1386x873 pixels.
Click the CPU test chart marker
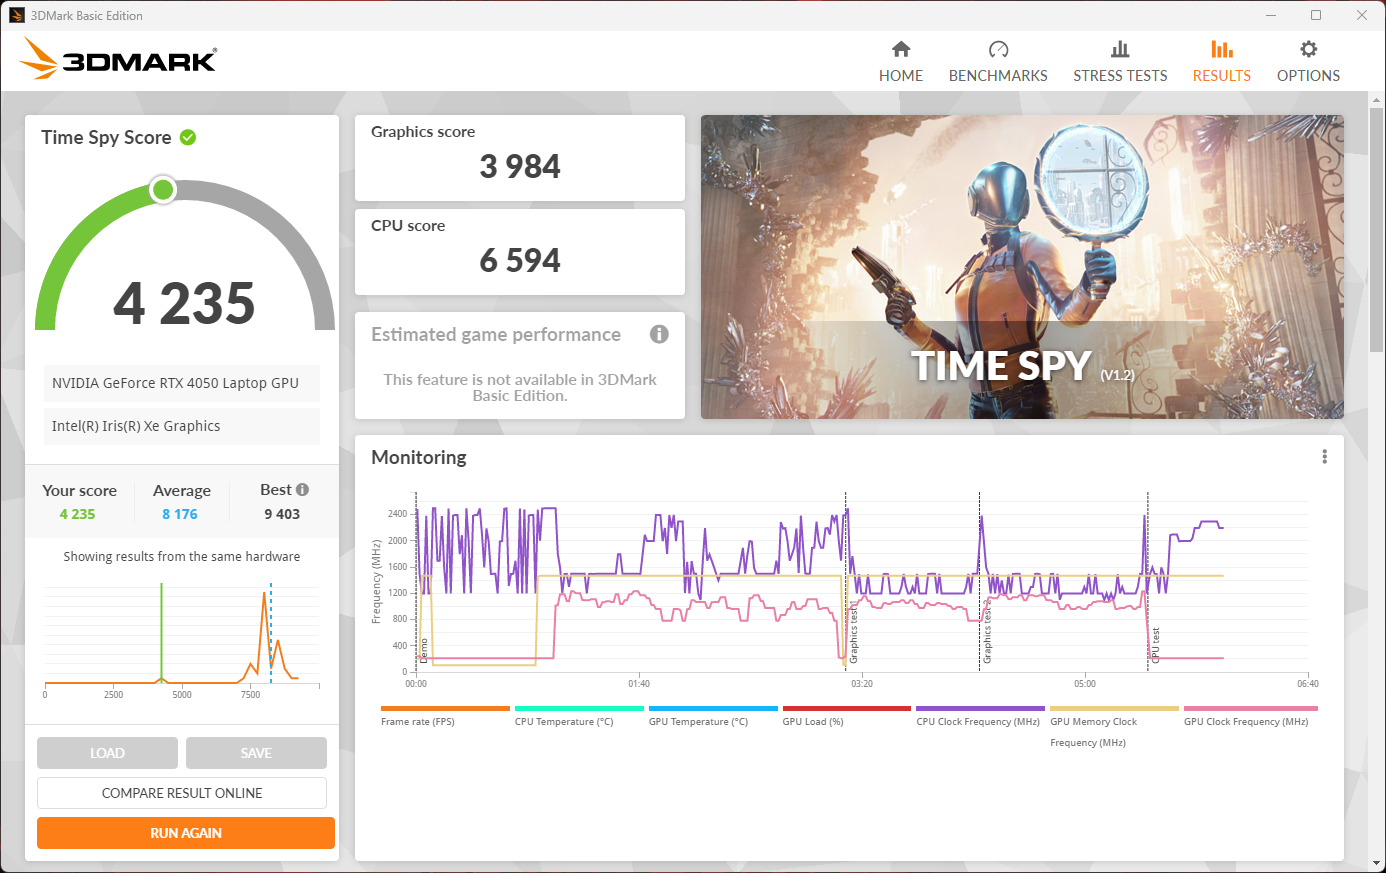click(x=1155, y=645)
